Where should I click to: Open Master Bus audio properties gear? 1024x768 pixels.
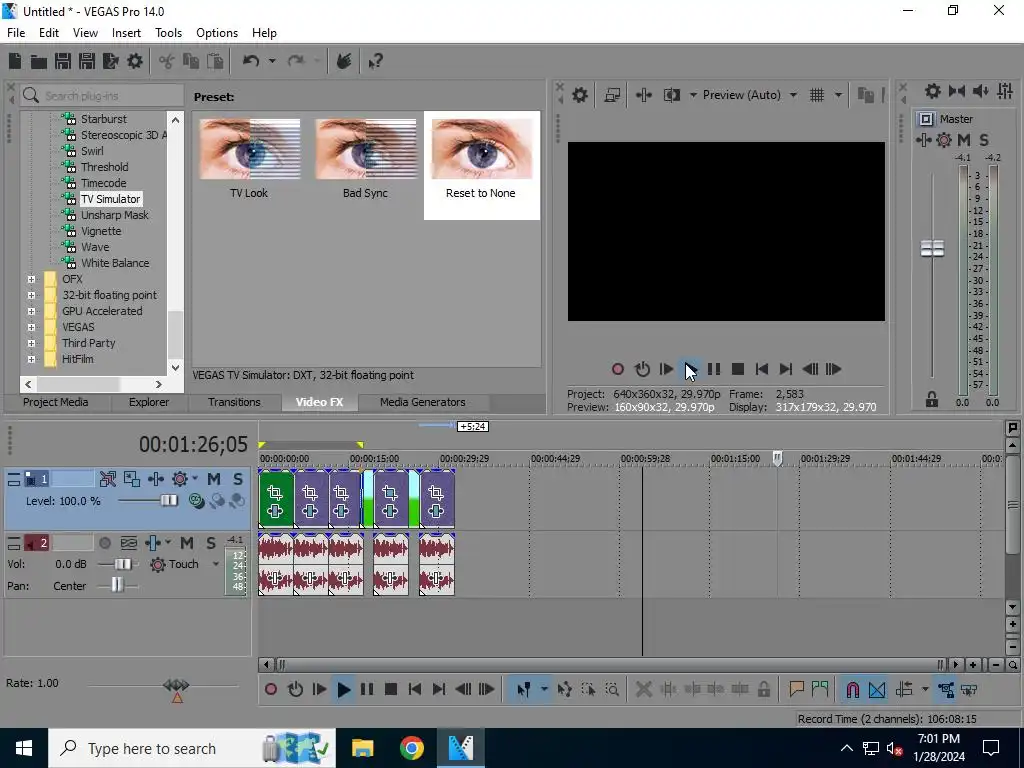(933, 91)
